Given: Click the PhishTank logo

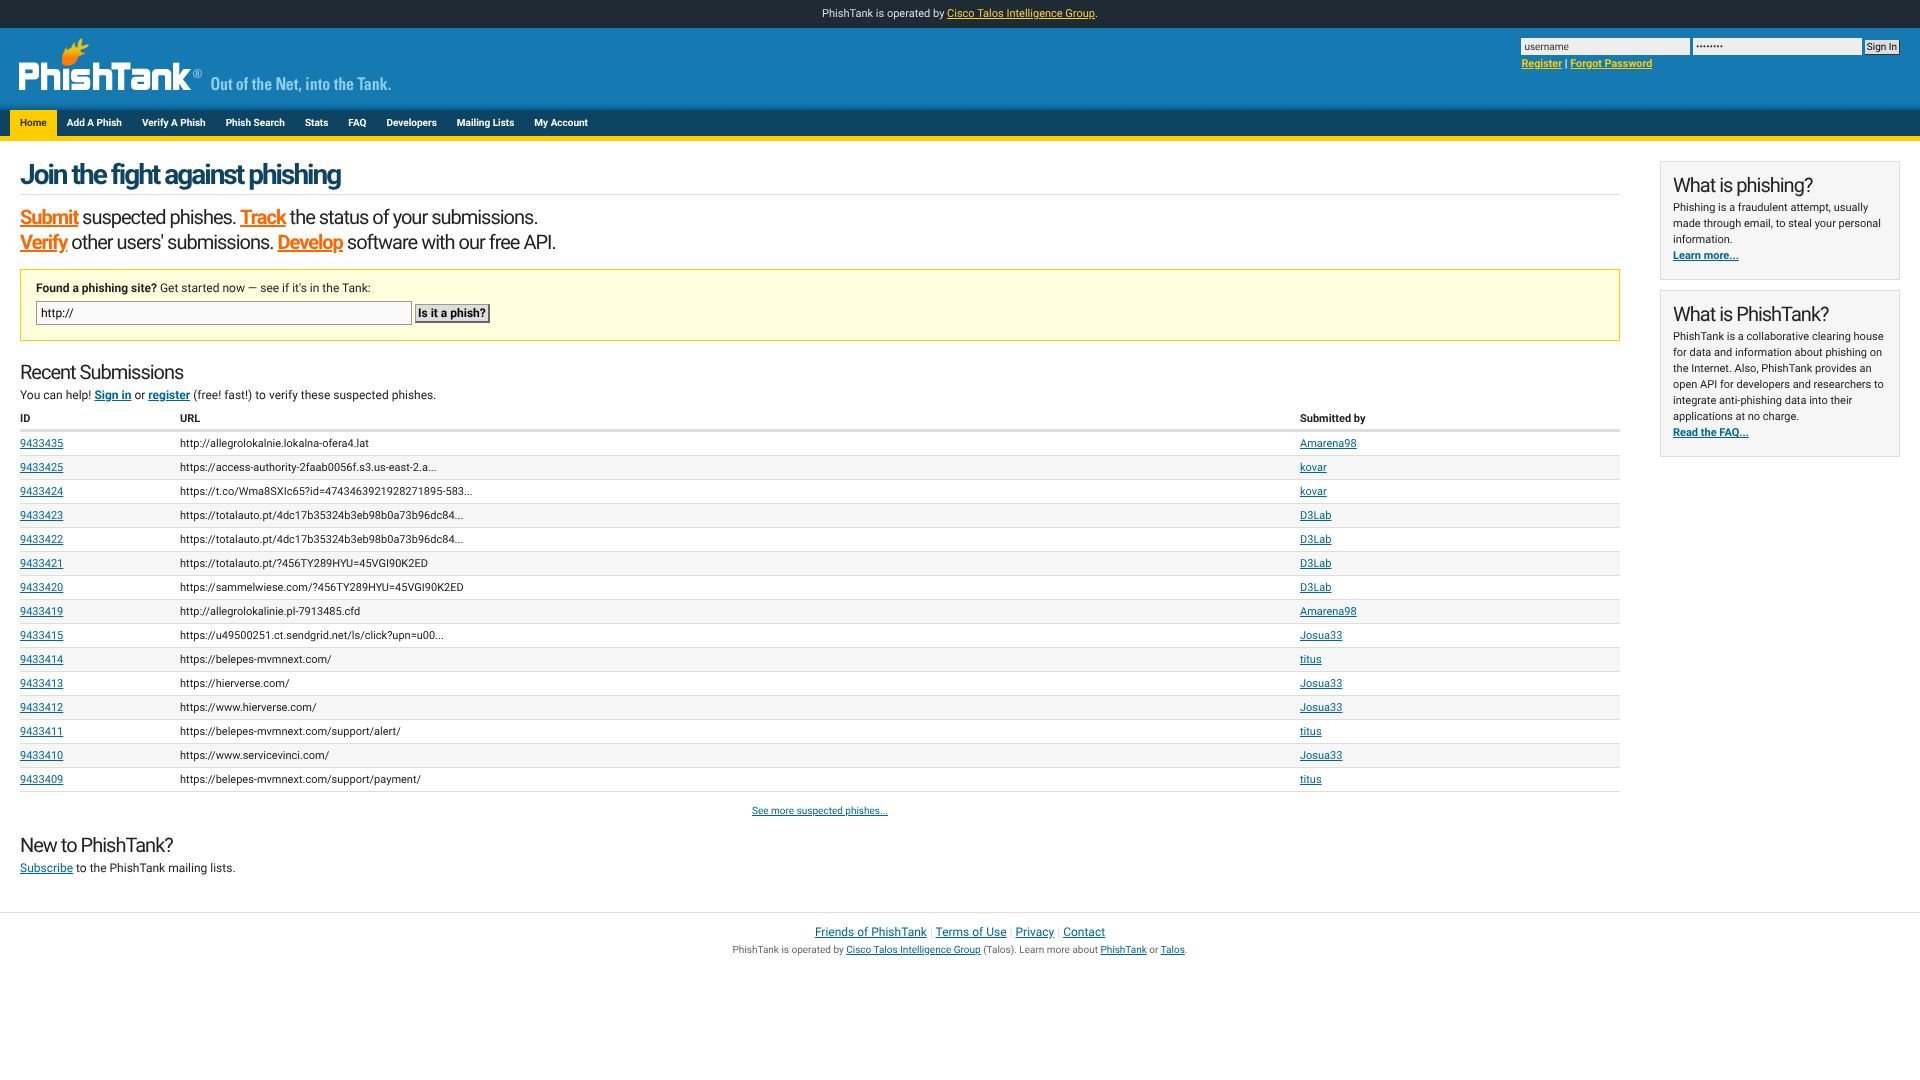Looking at the screenshot, I should [x=110, y=67].
